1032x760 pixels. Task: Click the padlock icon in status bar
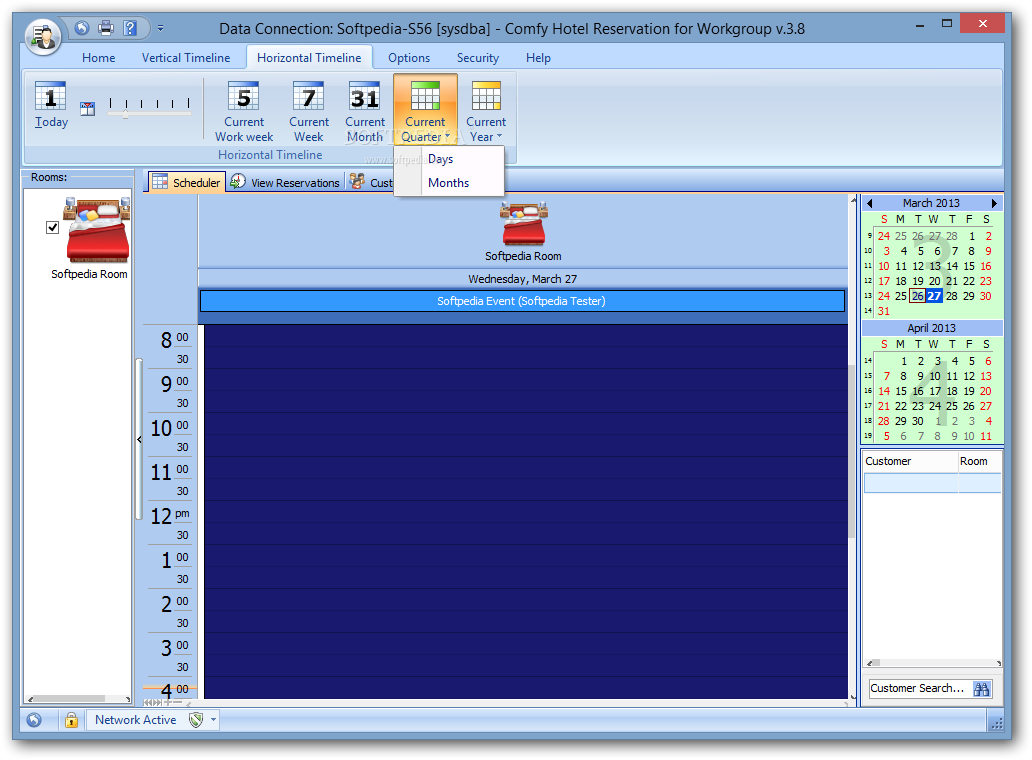pyautogui.click(x=71, y=720)
